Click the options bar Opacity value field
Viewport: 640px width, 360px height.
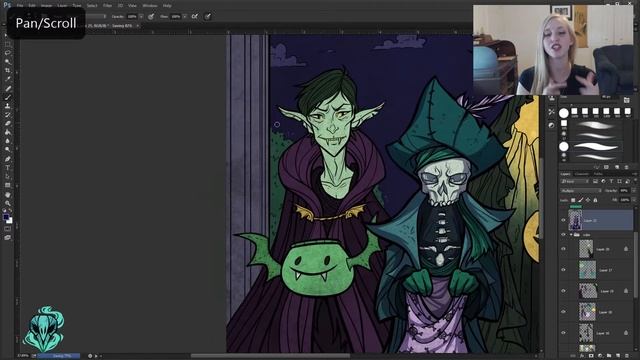tap(132, 16)
